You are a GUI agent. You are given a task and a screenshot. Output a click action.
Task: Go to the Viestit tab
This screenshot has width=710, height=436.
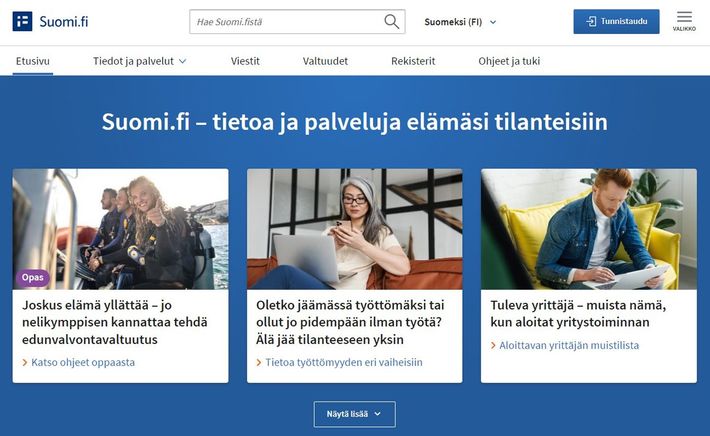pos(245,61)
